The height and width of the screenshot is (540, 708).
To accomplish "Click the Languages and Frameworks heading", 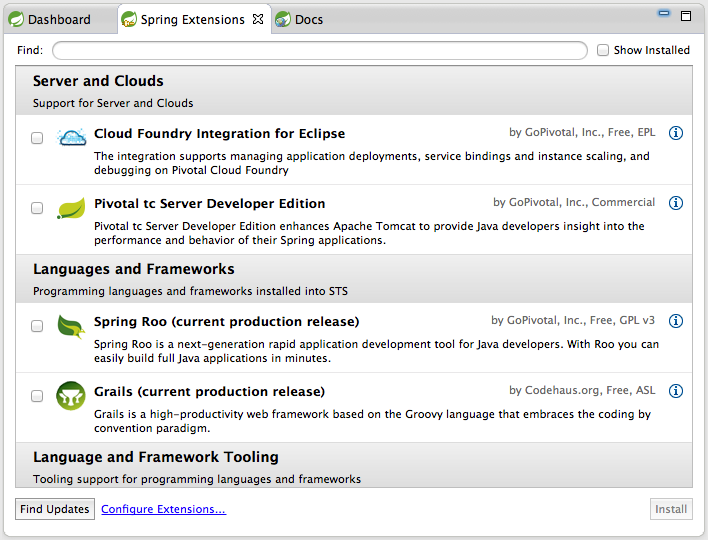I will 134,269.
